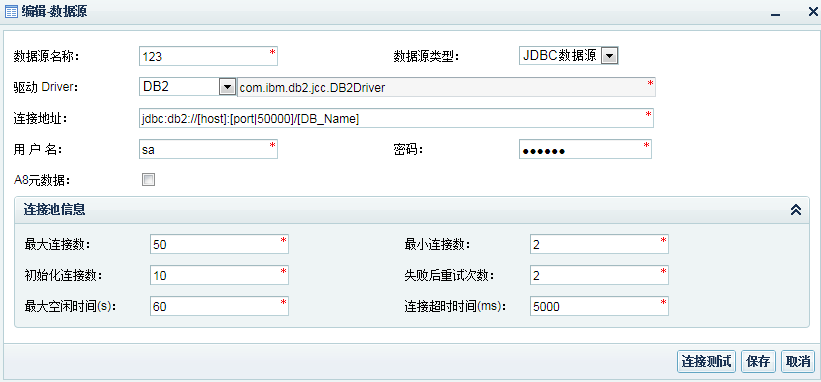Minimize the 编辑-数据源 dialog

pyautogui.click(x=775, y=14)
